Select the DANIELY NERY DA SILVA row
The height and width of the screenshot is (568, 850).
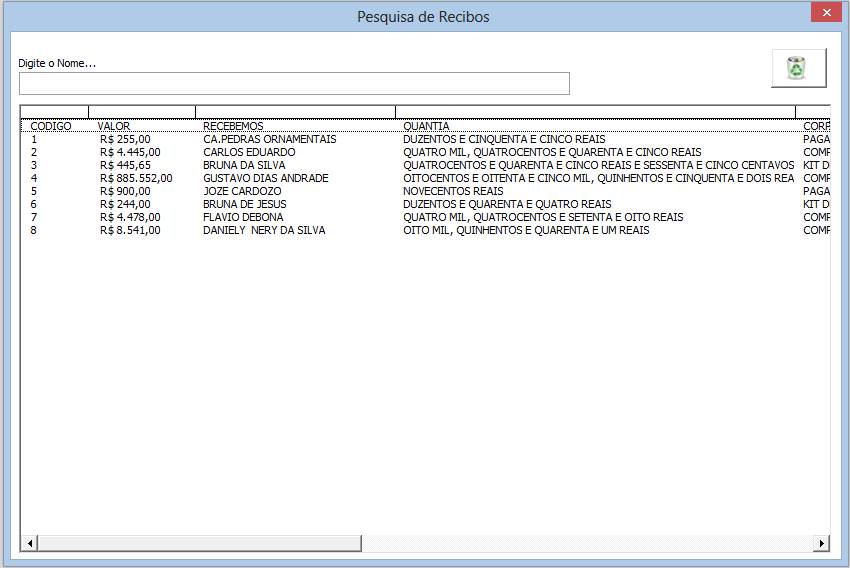pos(426,230)
